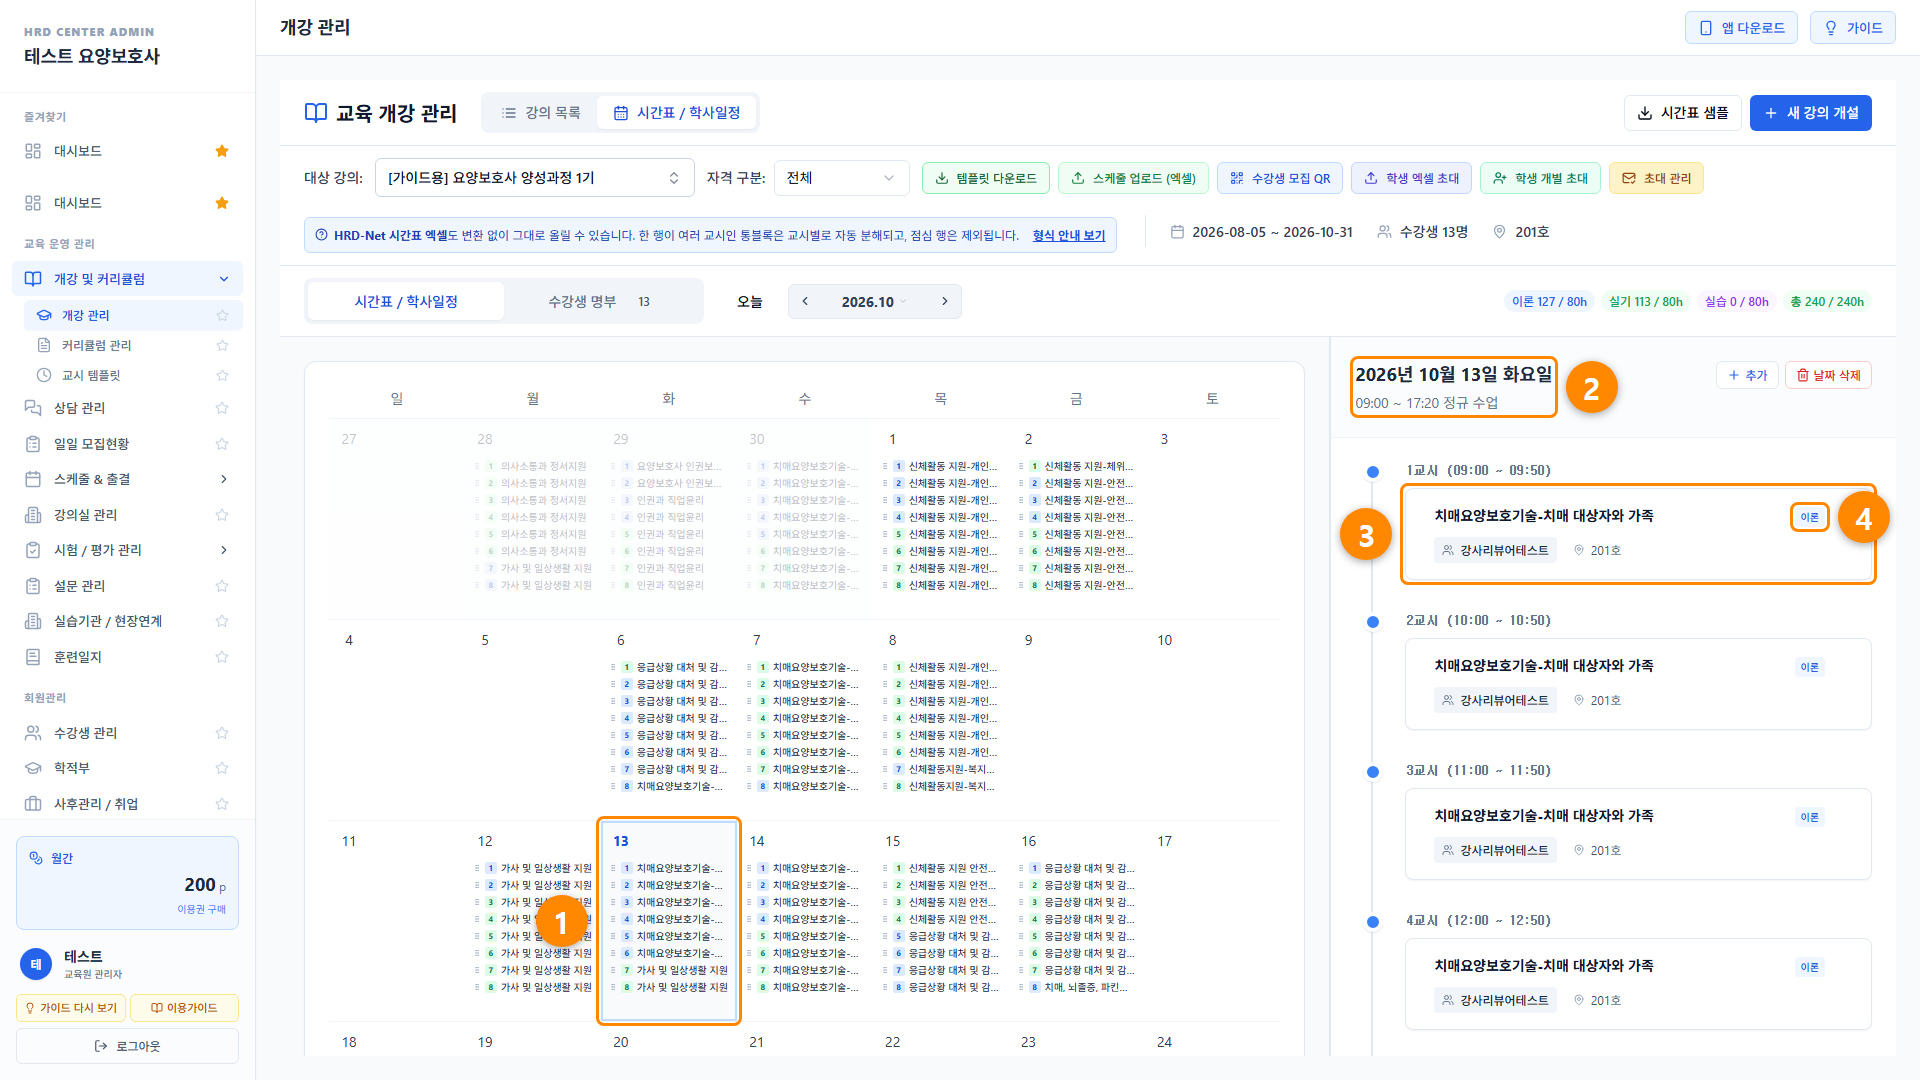Go to previous month arrow

coord(805,301)
